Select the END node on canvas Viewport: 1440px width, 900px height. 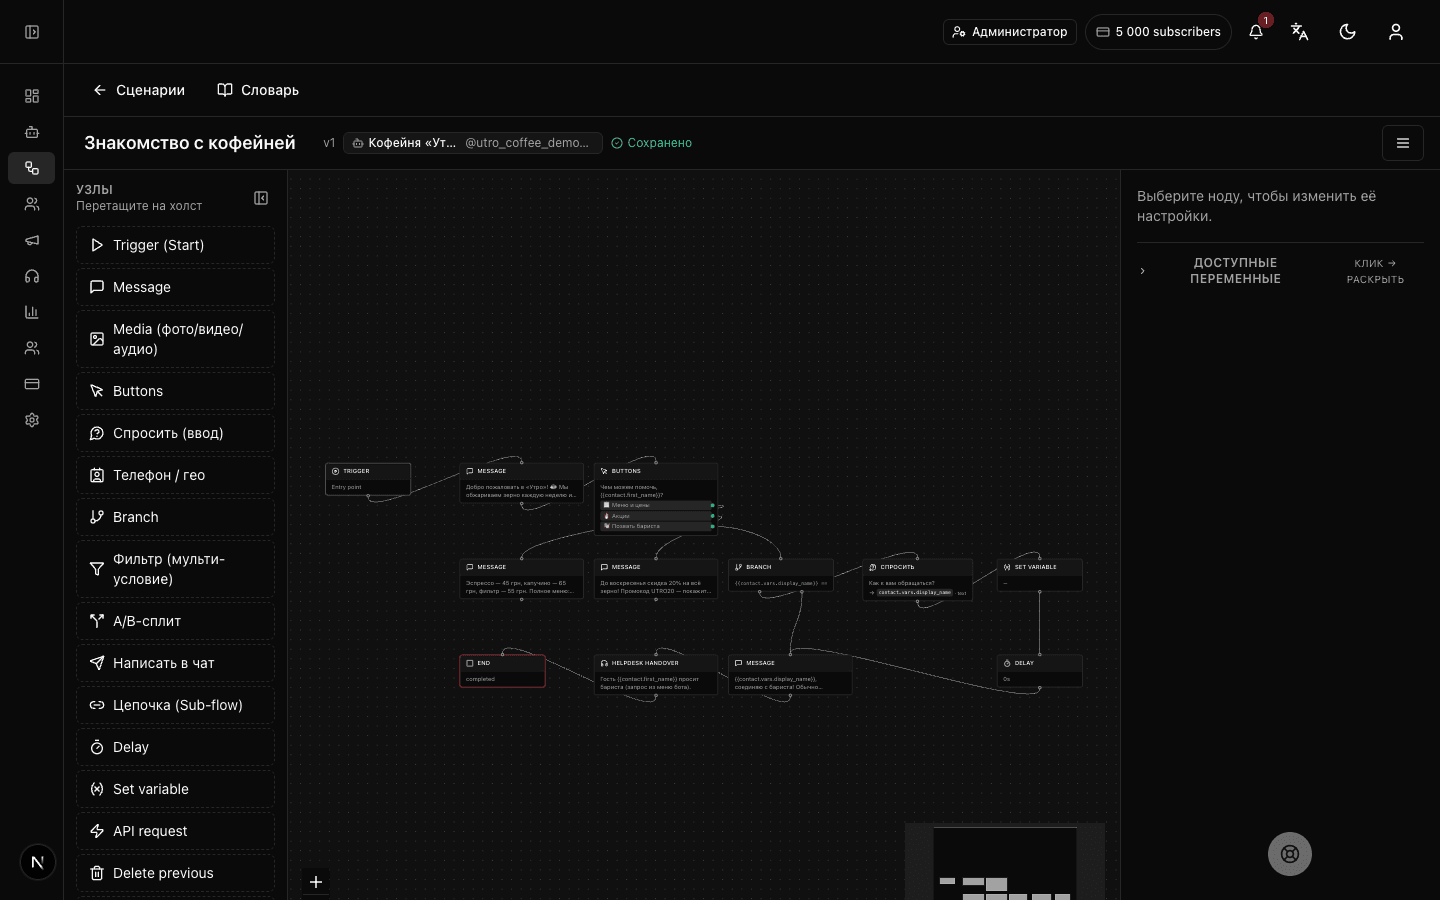click(x=502, y=671)
